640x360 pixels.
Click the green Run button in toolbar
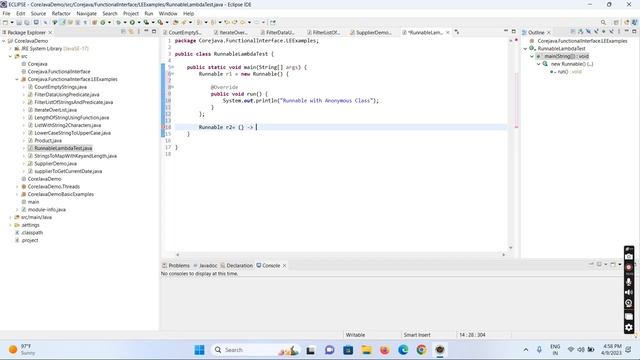tap(132, 22)
